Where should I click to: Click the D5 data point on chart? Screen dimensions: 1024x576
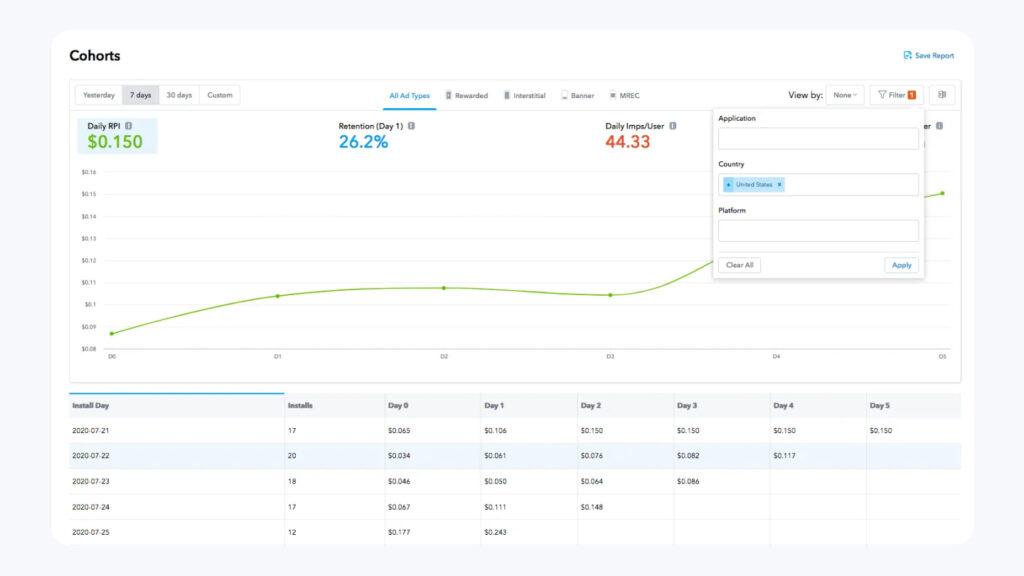click(x=942, y=193)
